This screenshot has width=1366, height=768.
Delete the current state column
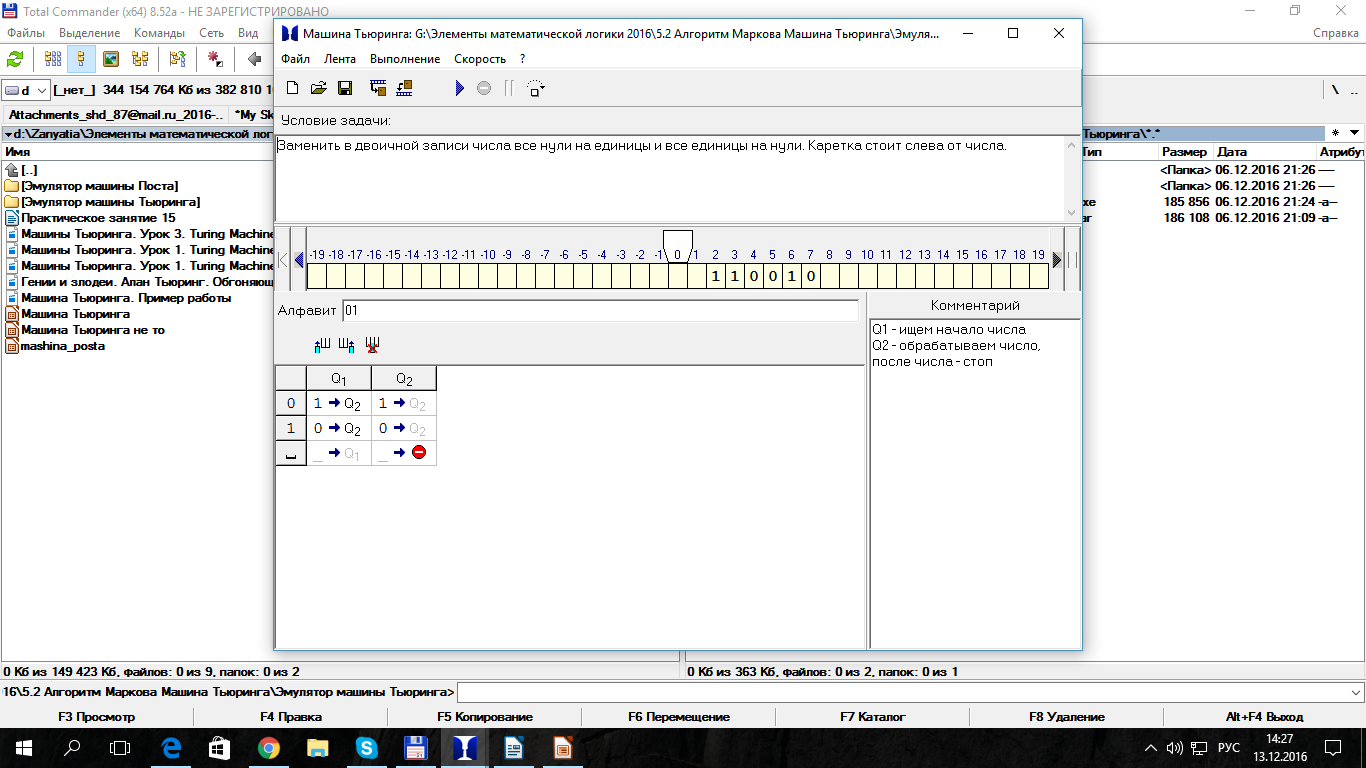[x=372, y=345]
